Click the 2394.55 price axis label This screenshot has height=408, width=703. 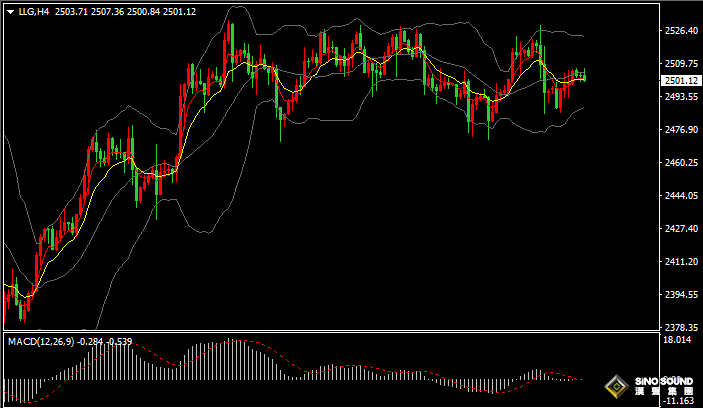(680, 294)
